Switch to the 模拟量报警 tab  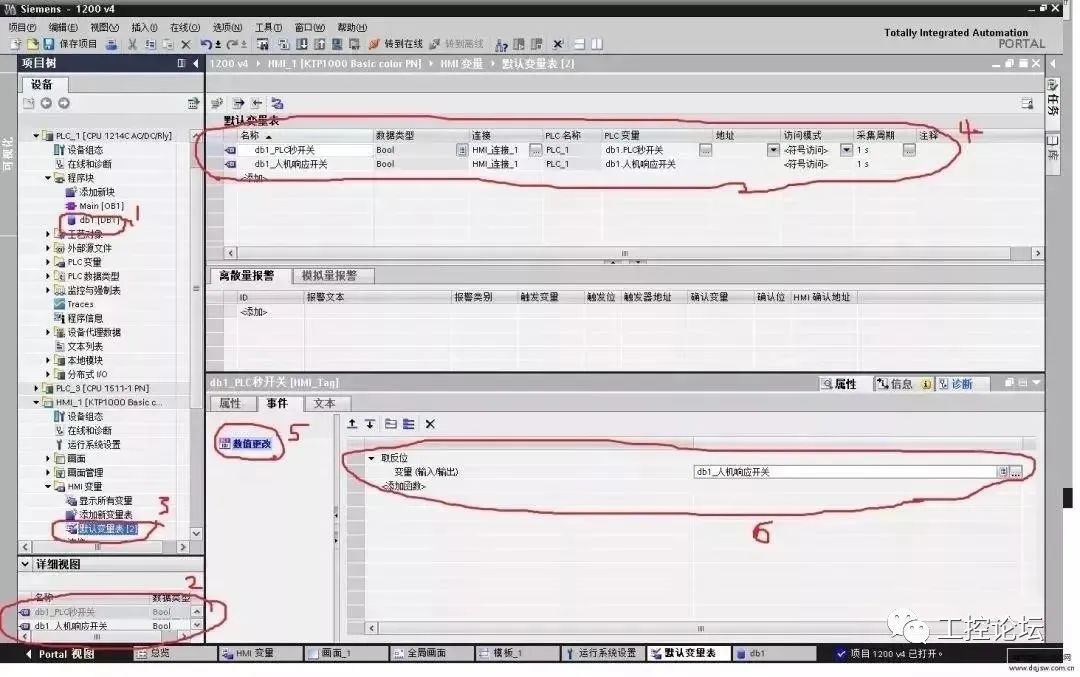point(330,276)
